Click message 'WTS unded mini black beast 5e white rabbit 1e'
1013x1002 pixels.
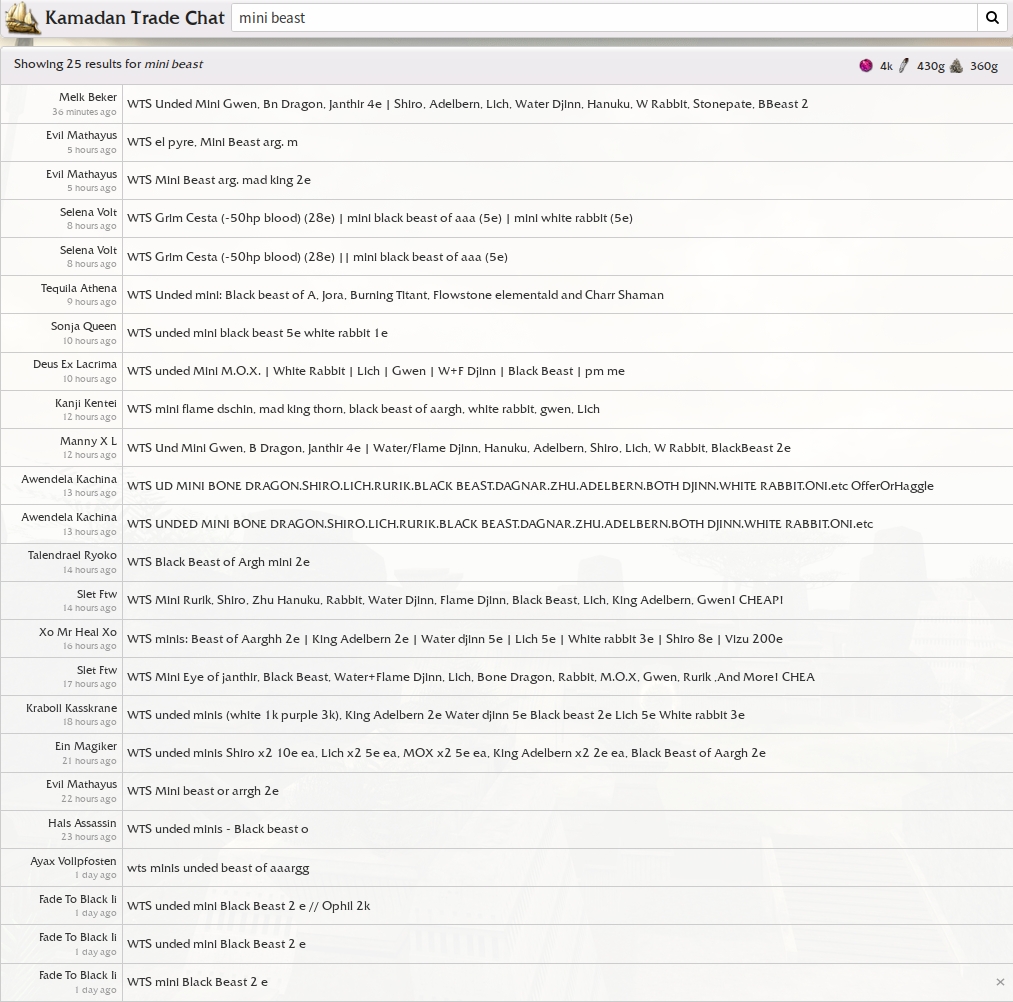tap(257, 333)
